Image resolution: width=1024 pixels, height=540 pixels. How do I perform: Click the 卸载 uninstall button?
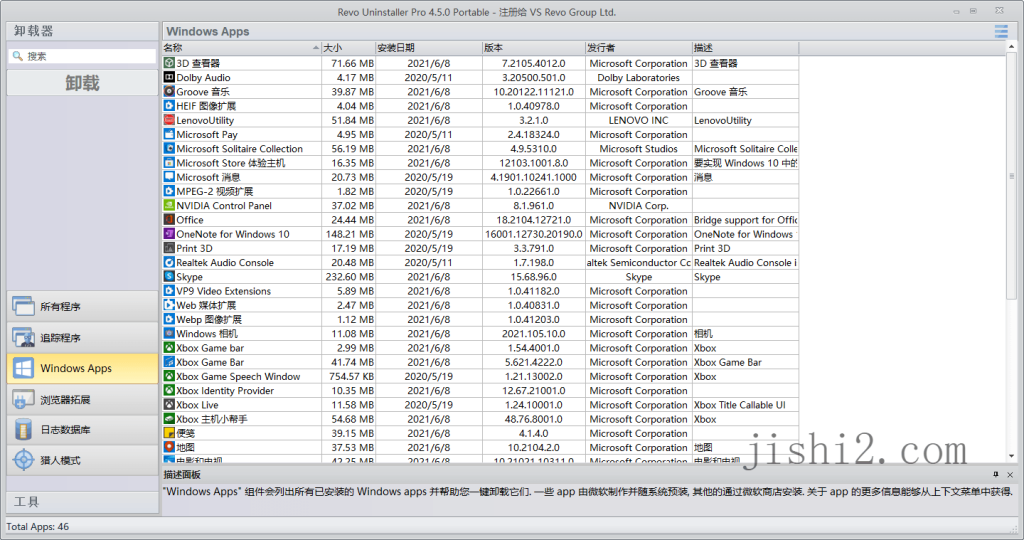point(82,83)
